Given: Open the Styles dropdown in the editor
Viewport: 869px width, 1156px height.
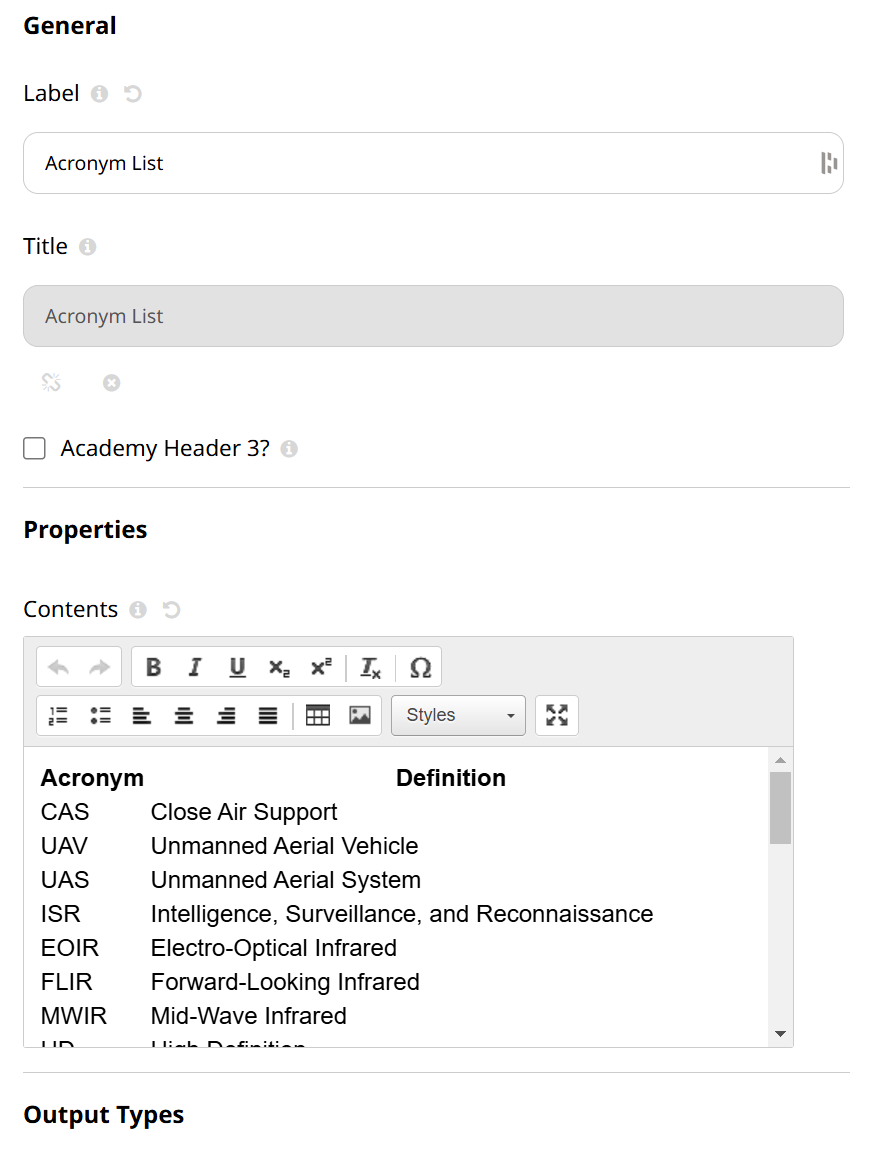Looking at the screenshot, I should click(457, 715).
